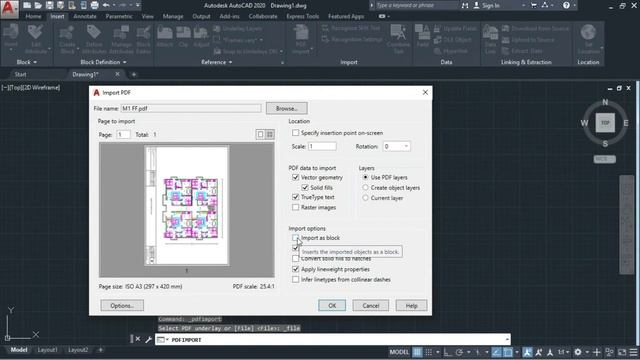The image size is (640, 360).
Task: Open the Rotation dropdown
Action: [x=406, y=146]
